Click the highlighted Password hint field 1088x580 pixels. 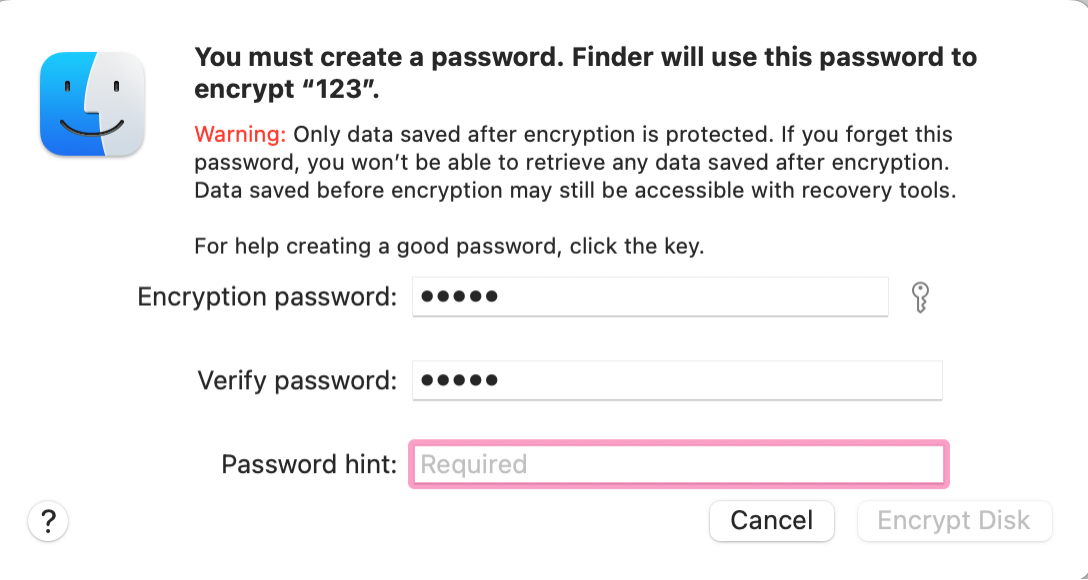tap(677, 464)
